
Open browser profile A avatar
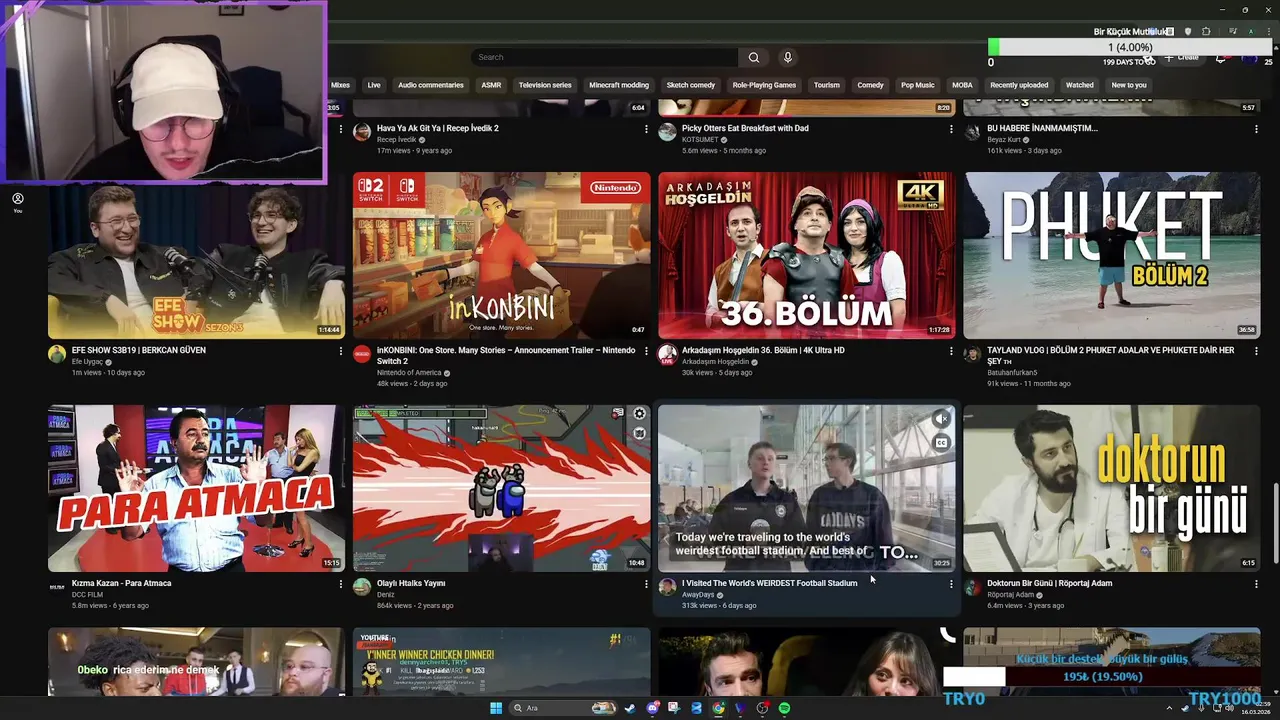(1250, 32)
